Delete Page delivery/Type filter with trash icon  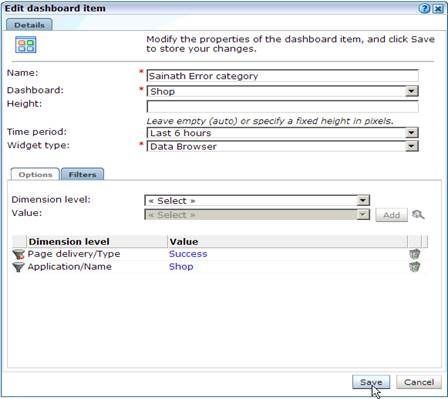[414, 254]
